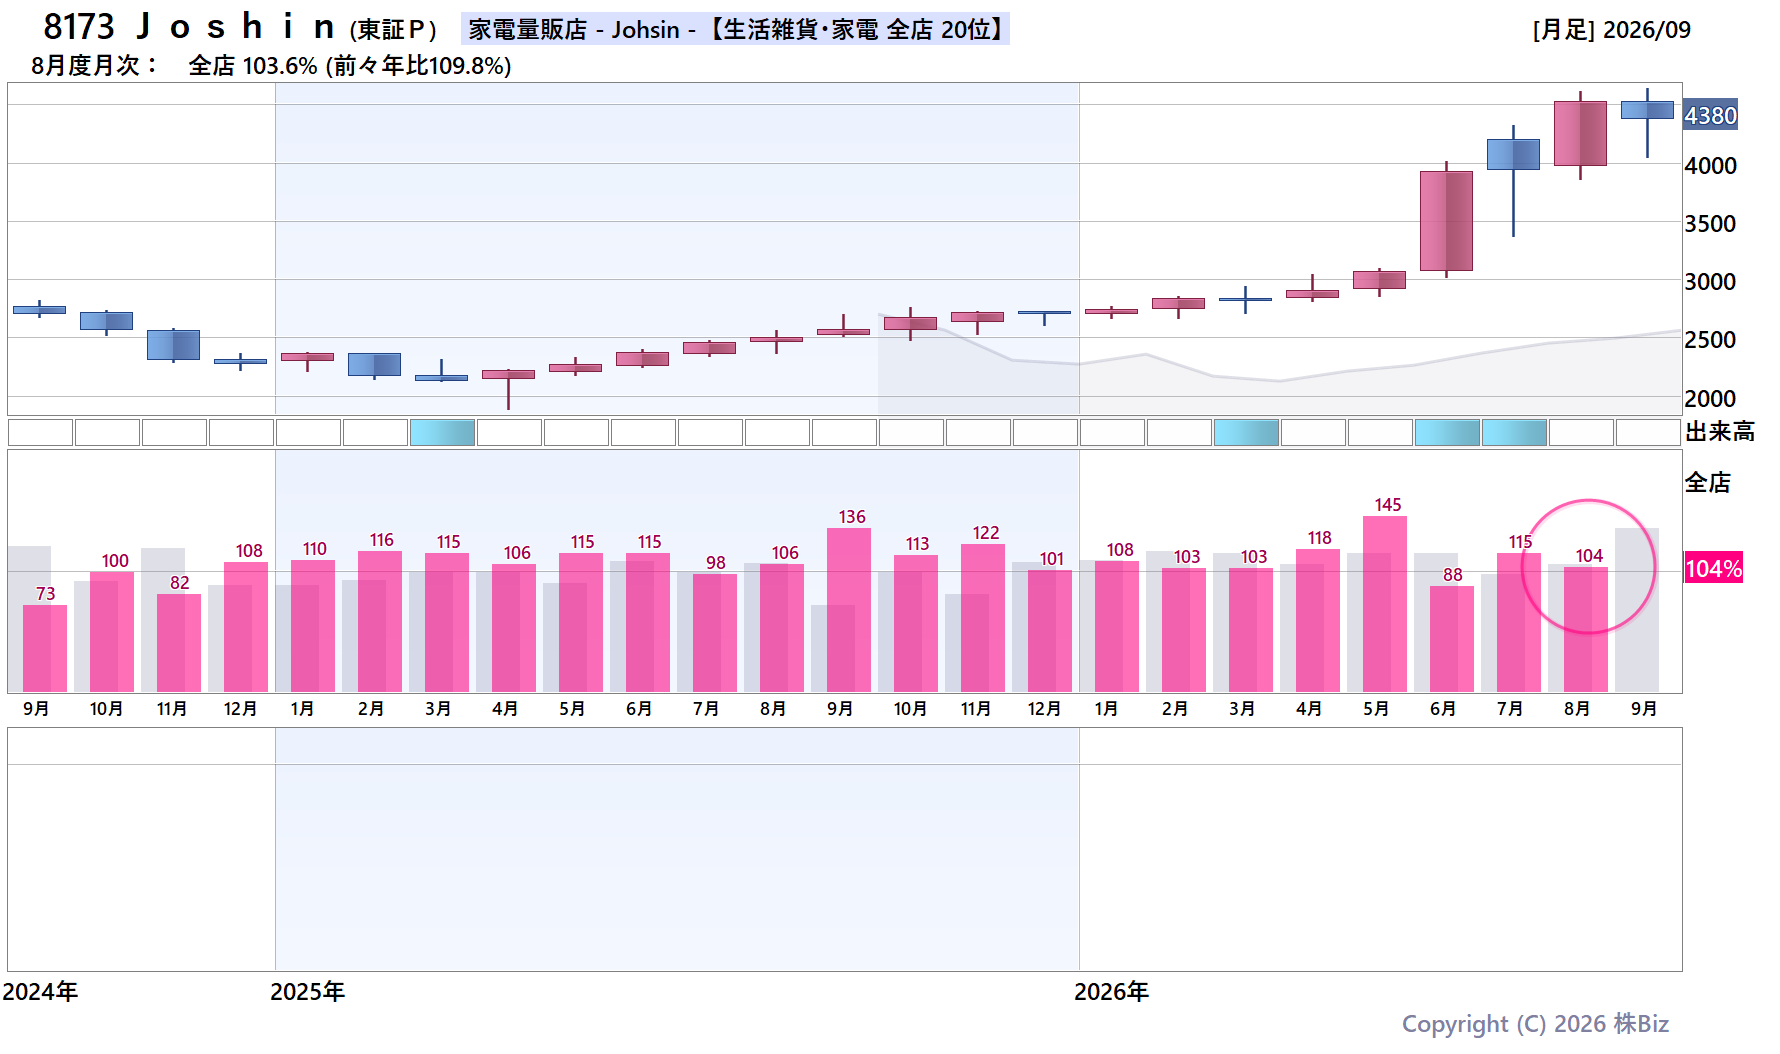Click the bar value 73

45,594
